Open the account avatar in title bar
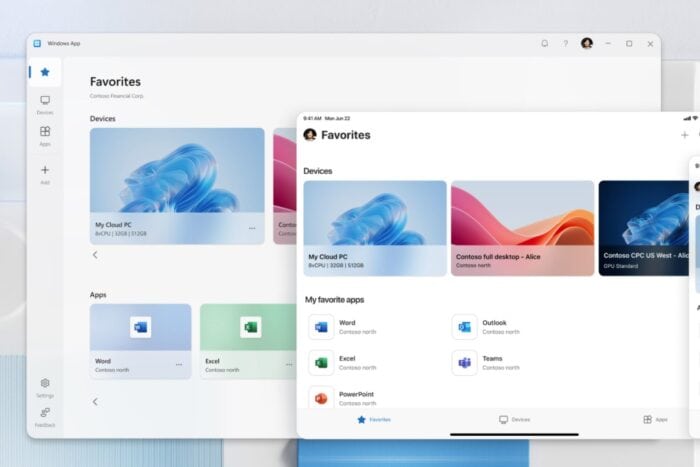 (587, 43)
